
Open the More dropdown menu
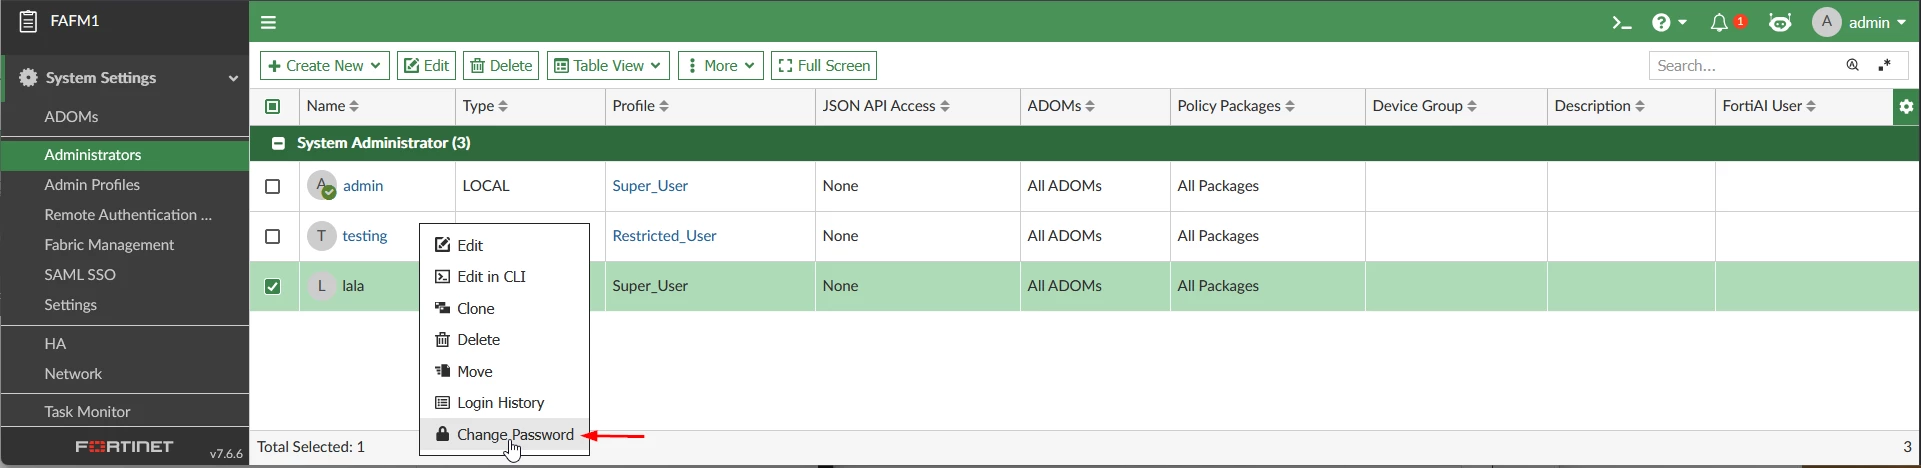tap(721, 66)
